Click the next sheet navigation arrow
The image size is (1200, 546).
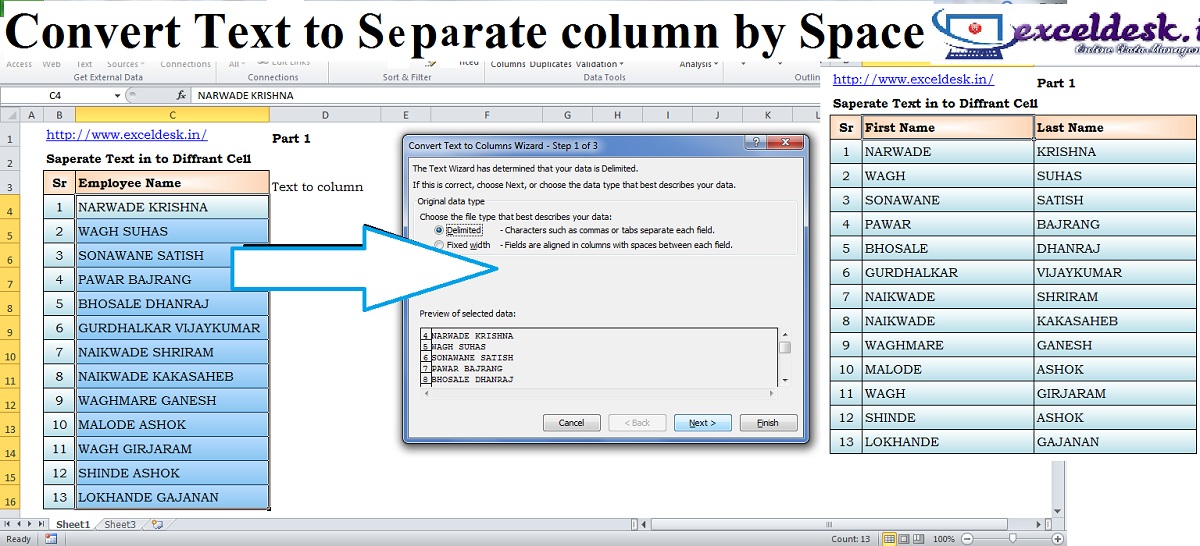point(31,524)
